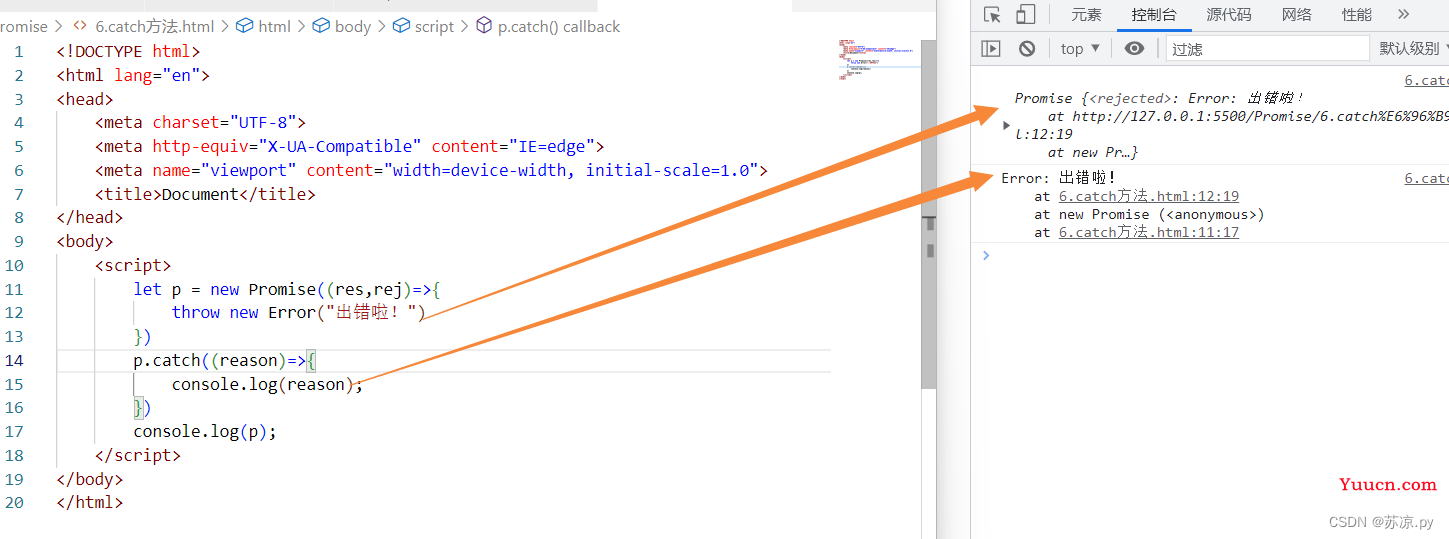Image resolution: width=1449 pixels, height=539 pixels.
Task: Open the 默认级别 log level dropdown
Action: click(1414, 48)
